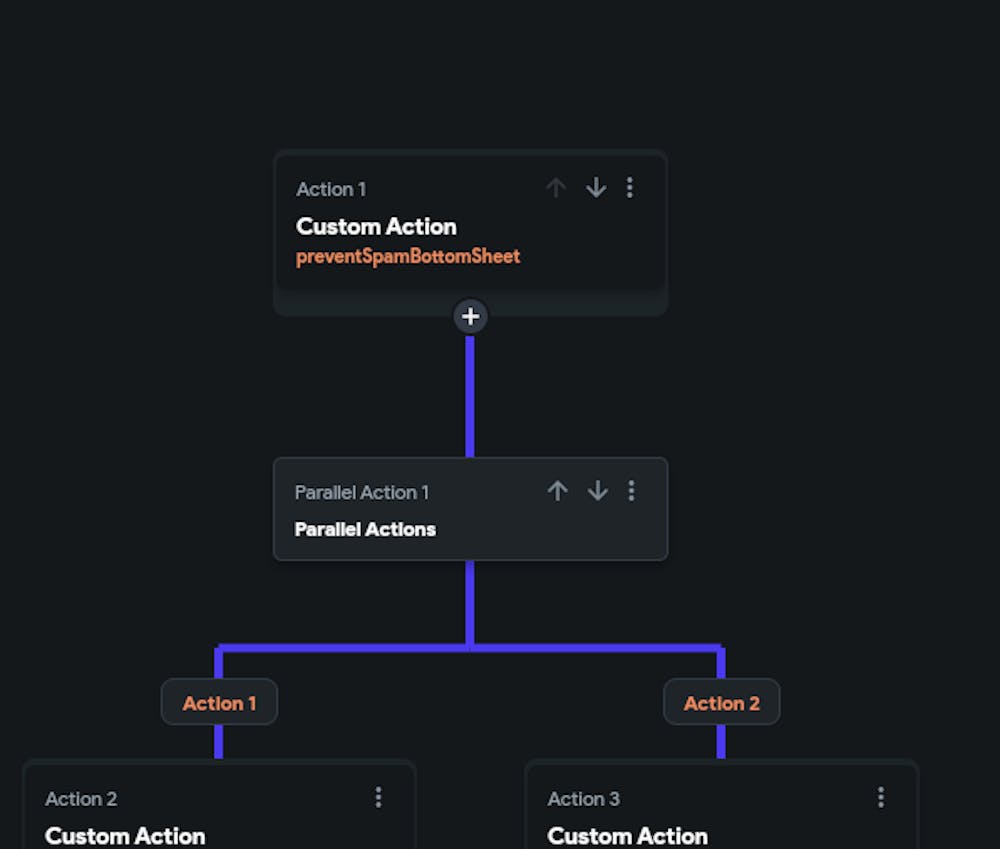Select the Parallel Actions title text
This screenshot has height=849, width=1000.
pyautogui.click(x=365, y=529)
